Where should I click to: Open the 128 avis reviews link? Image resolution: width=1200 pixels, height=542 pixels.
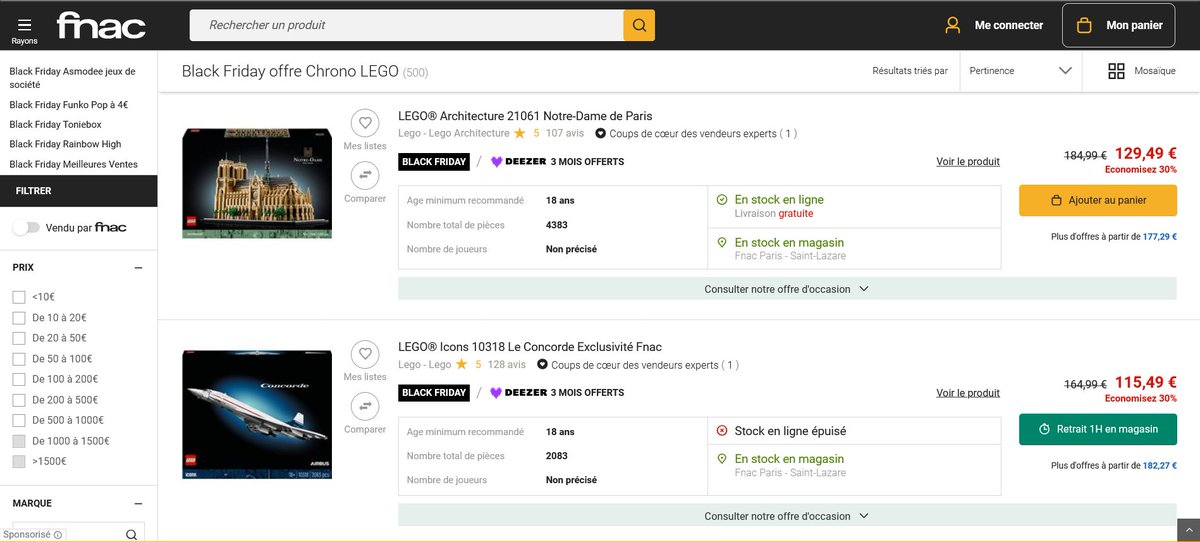[x=507, y=365]
